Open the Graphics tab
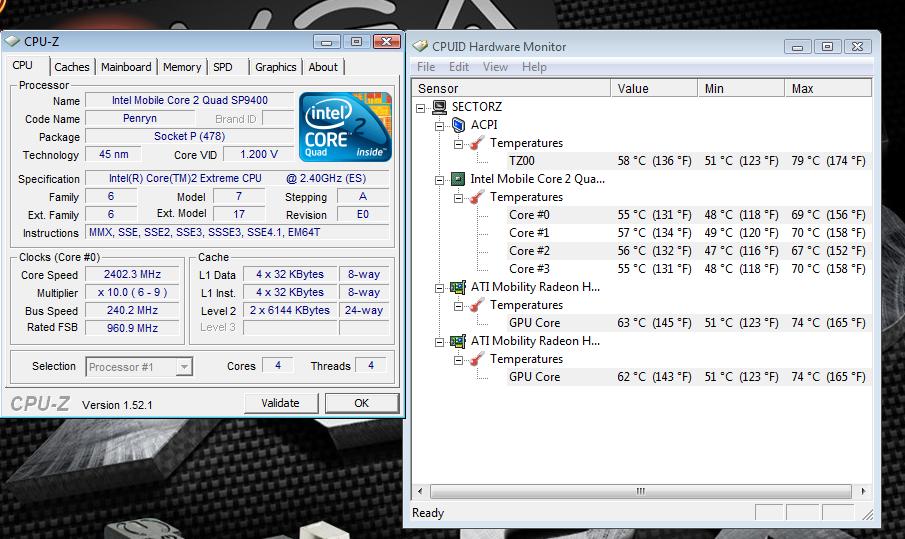This screenshot has width=905, height=539. click(x=275, y=67)
